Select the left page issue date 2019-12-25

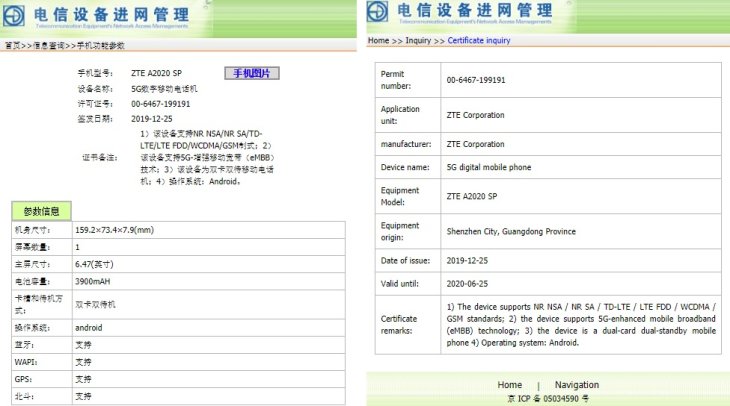151,119
